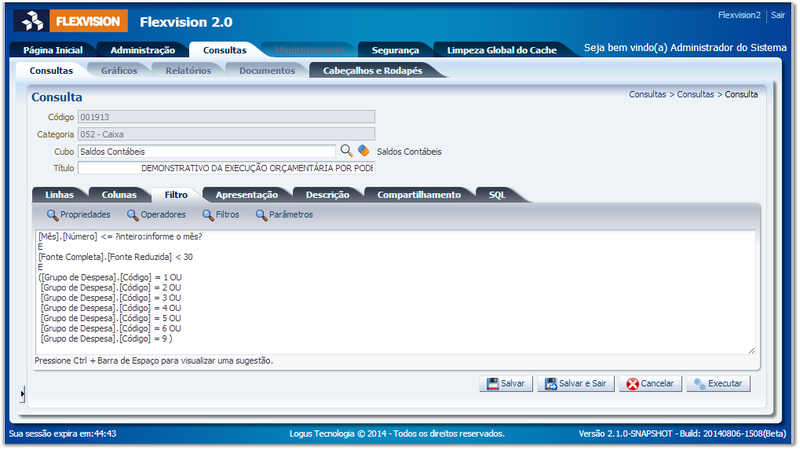The image size is (800, 450).
Task: Open the Segurança main menu tab
Action: [395, 49]
